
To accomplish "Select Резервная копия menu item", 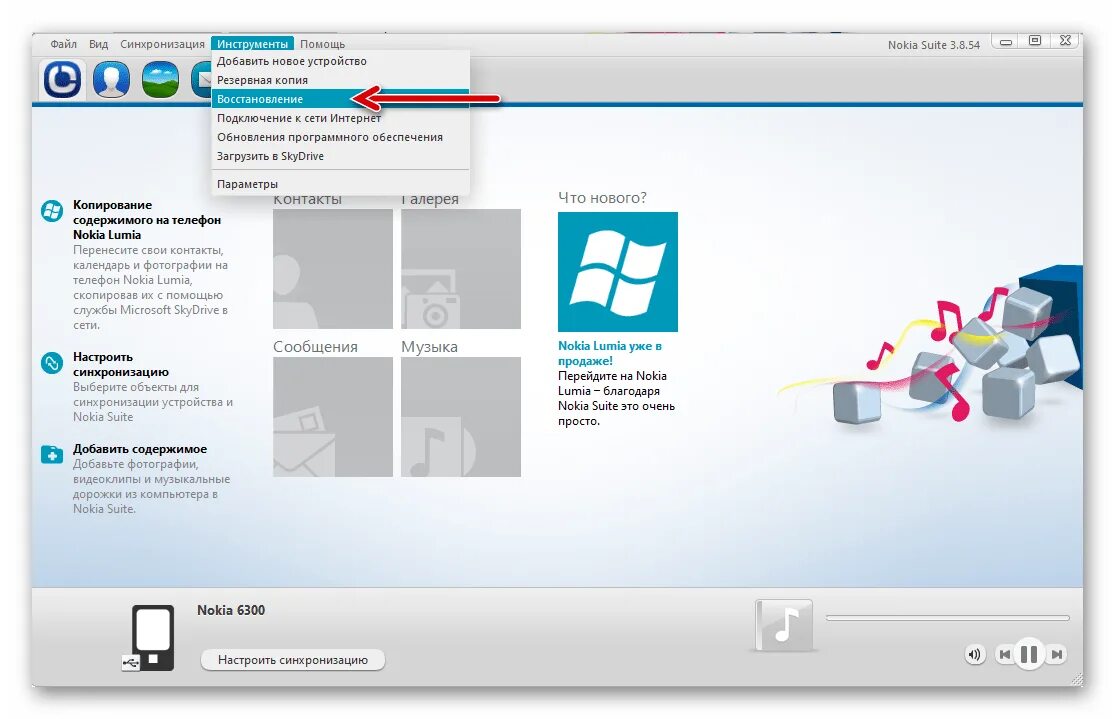I will [x=341, y=80].
